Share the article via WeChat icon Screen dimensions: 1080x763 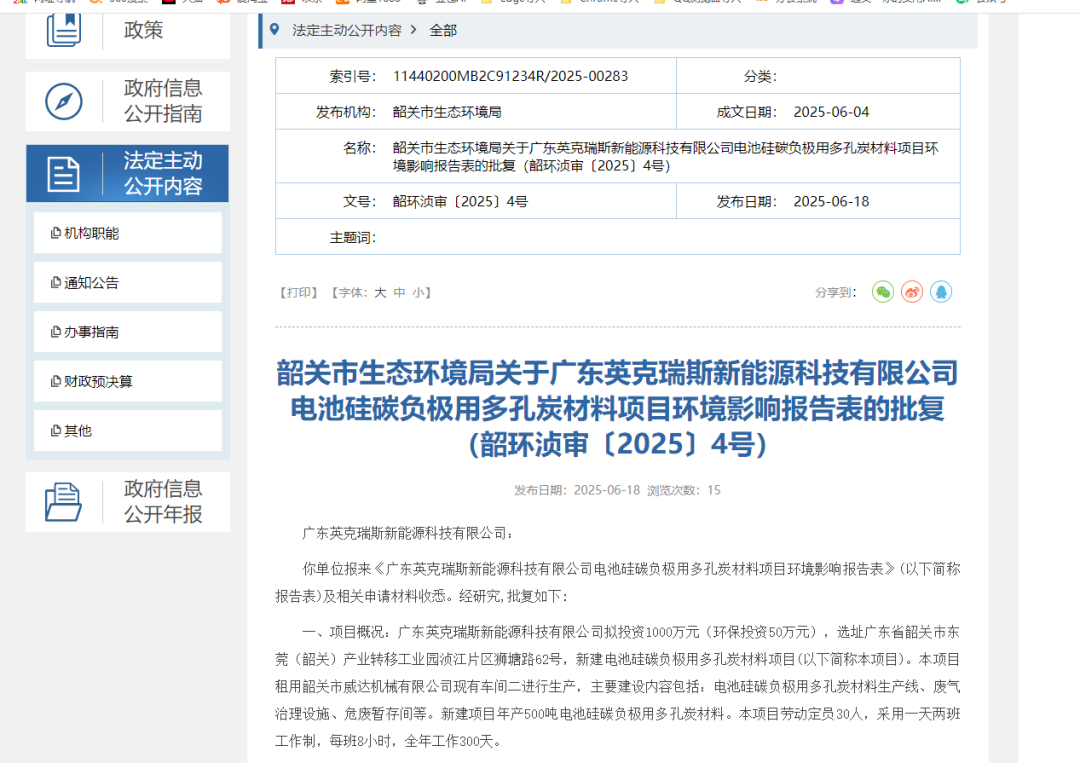coord(882,292)
